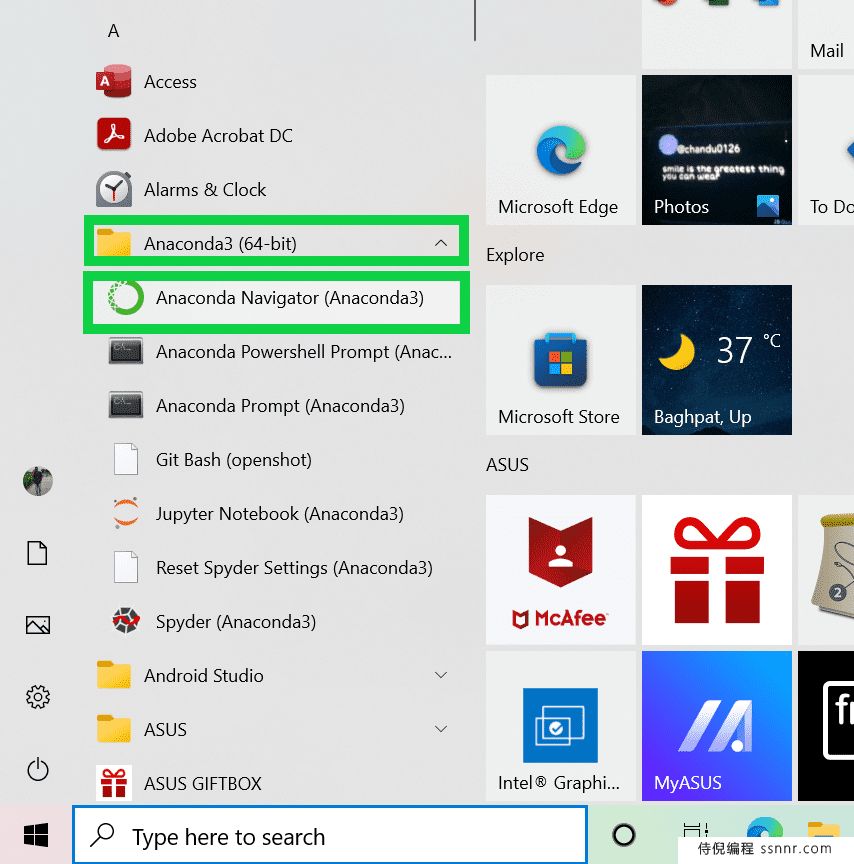Open the McAfee tile
Image resolution: width=854 pixels, height=864 pixels.
coord(560,570)
